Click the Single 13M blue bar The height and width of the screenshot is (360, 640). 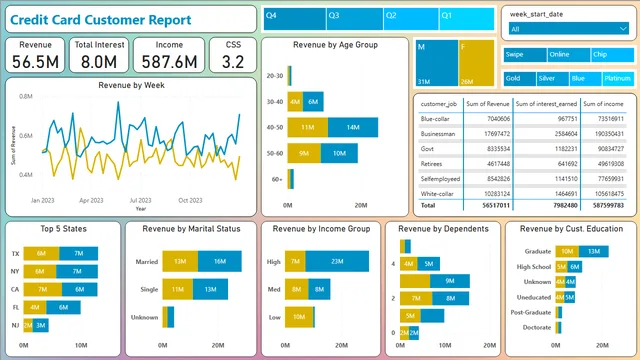(210, 289)
